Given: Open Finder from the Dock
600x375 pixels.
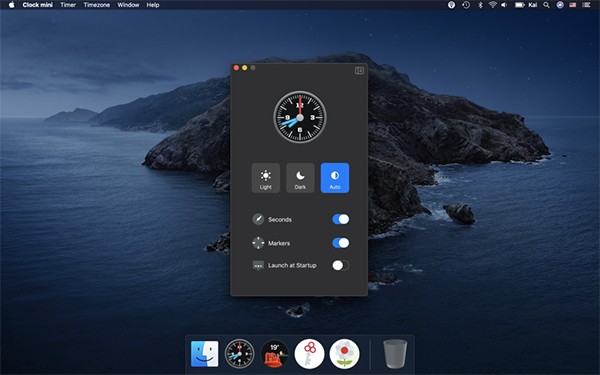Looking at the screenshot, I should (x=205, y=354).
